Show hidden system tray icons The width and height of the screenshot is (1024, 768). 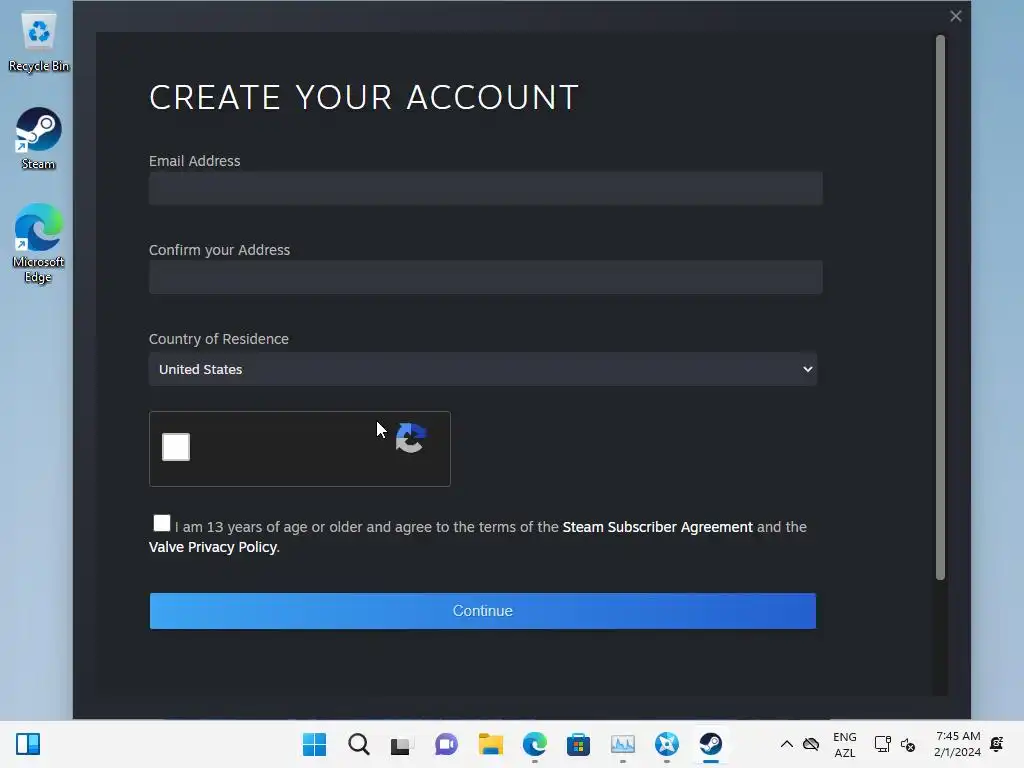coord(787,744)
